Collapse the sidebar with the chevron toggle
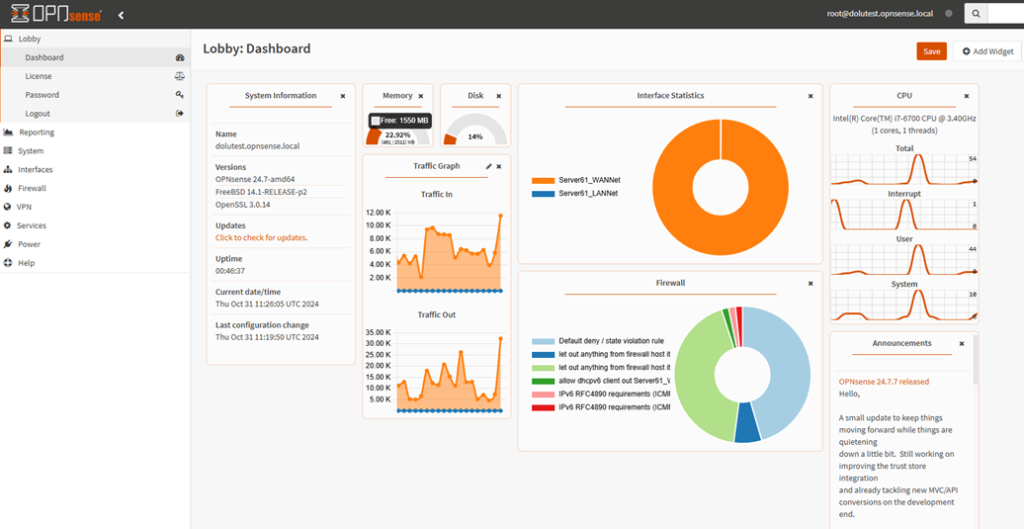This screenshot has height=529, width=1024. pos(121,14)
